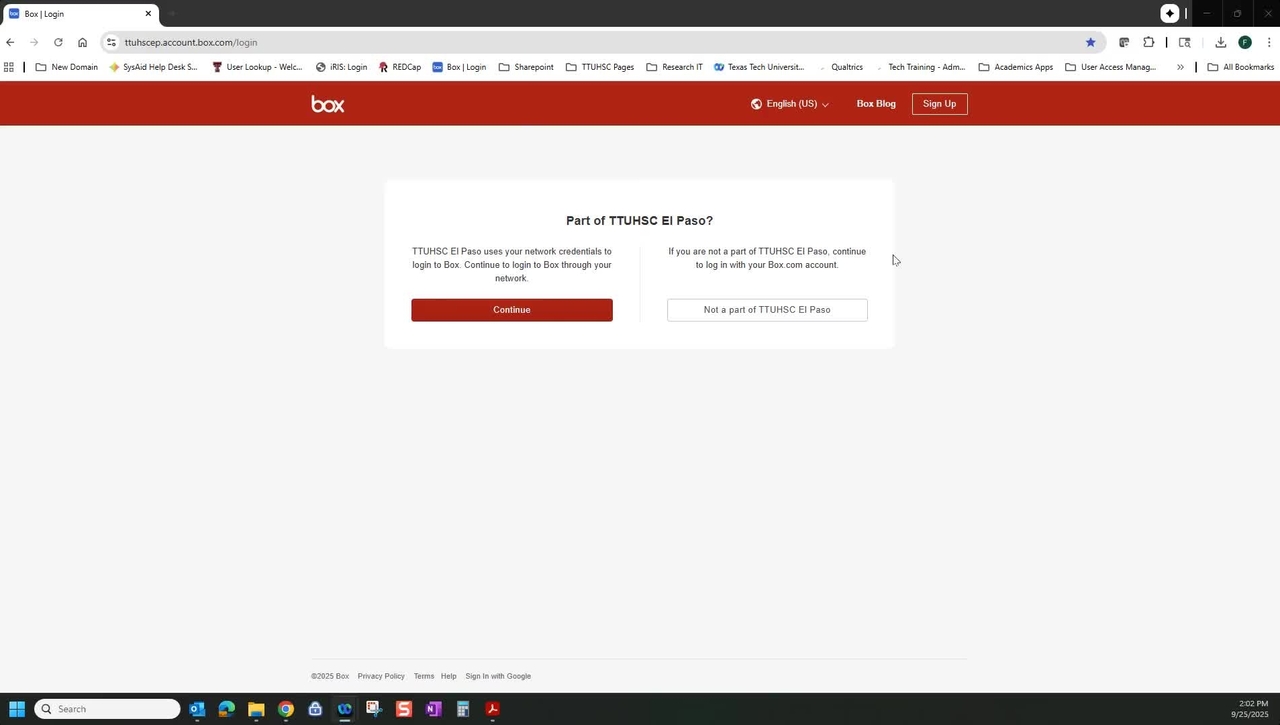
Task: Open the media control icon in toolbar
Action: coord(1124,42)
